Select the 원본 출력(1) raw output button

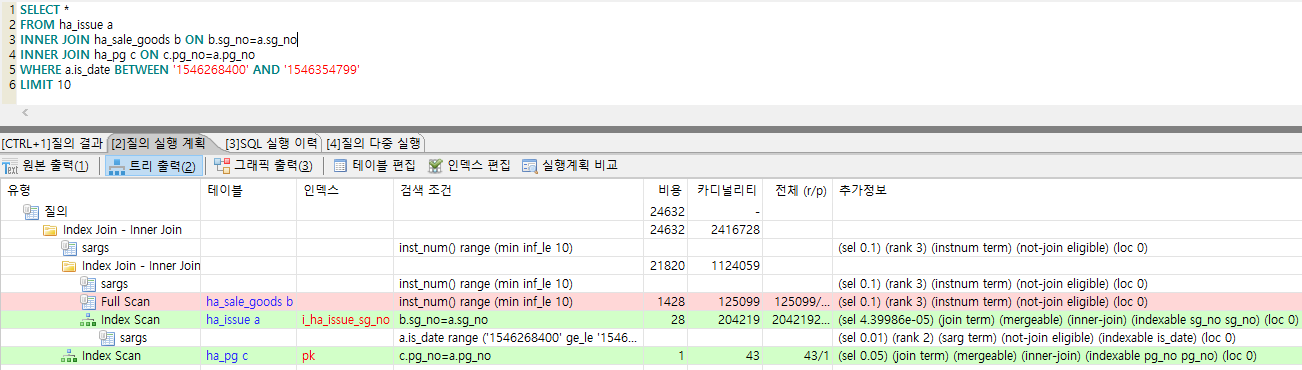(x=47, y=166)
